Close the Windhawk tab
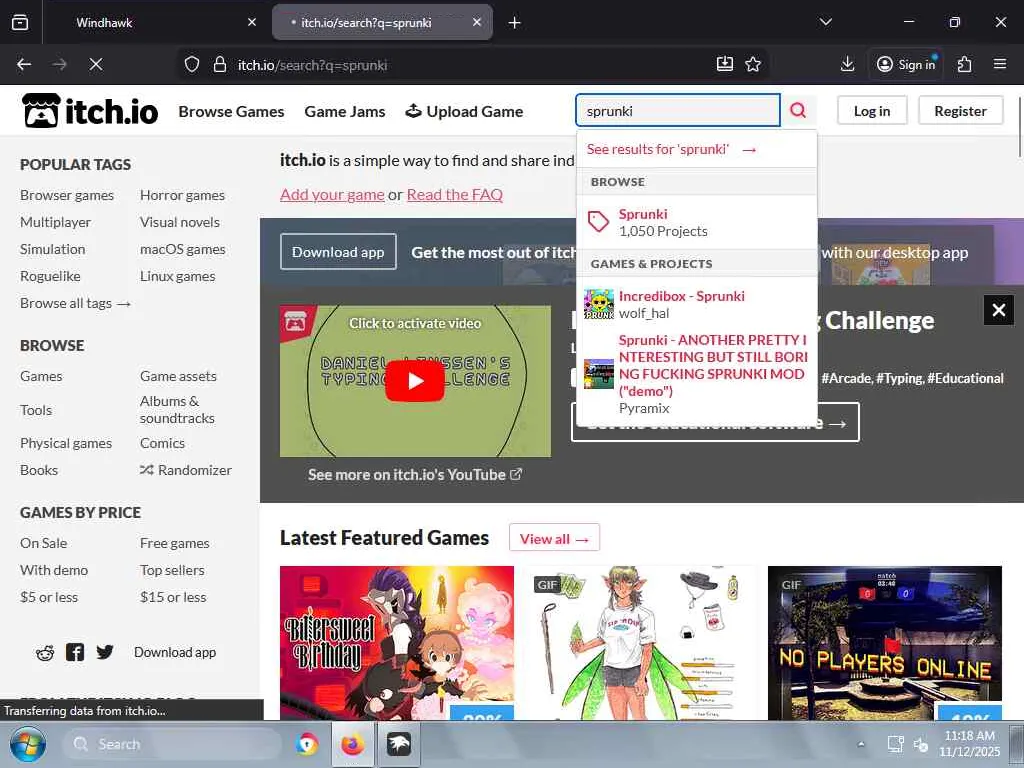1024x768 pixels. tap(252, 22)
